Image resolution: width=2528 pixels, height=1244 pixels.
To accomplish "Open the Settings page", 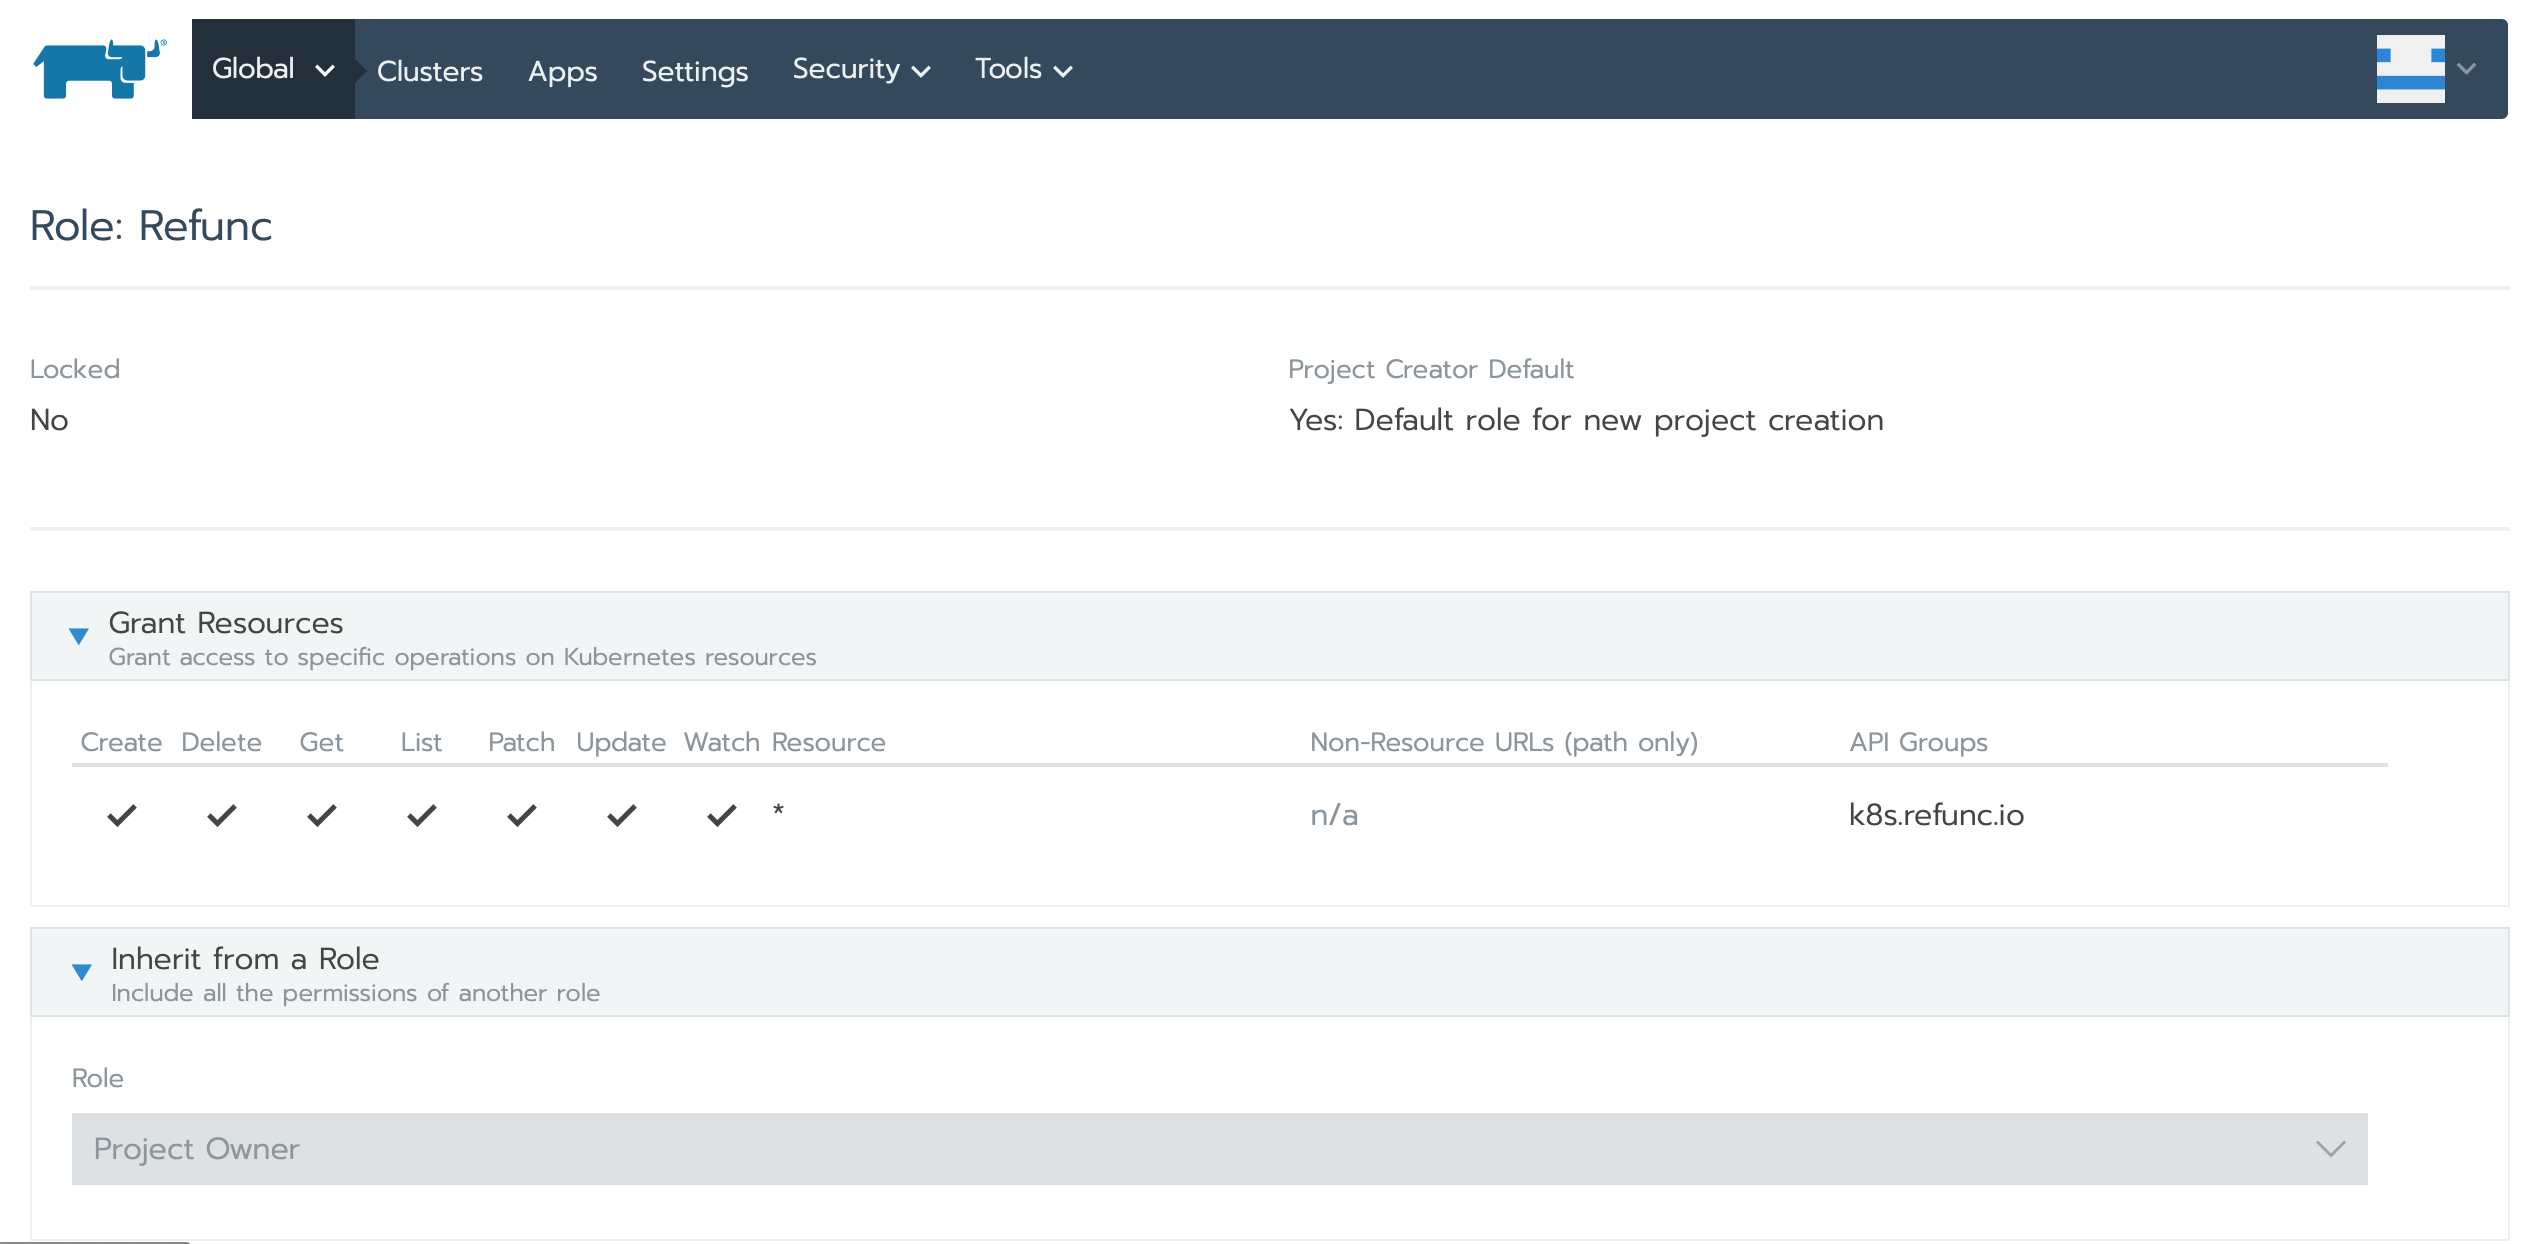I will (694, 71).
